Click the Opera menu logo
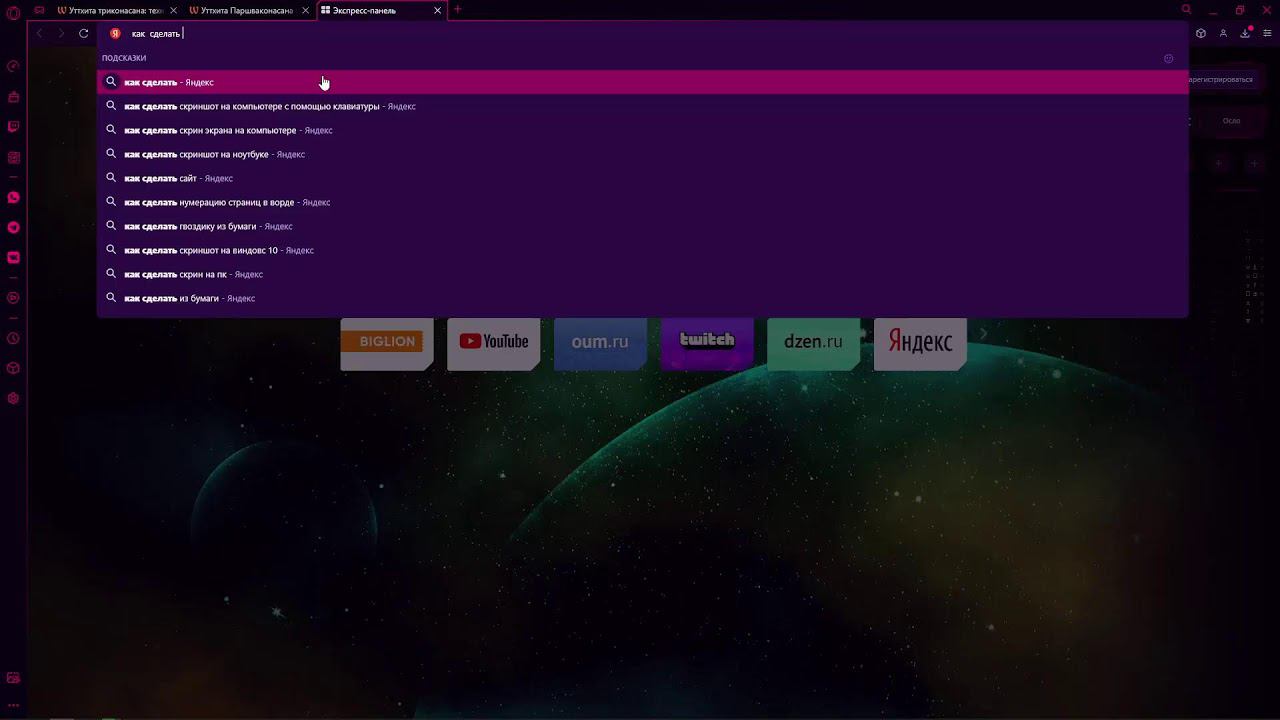 pyautogui.click(x=13, y=13)
